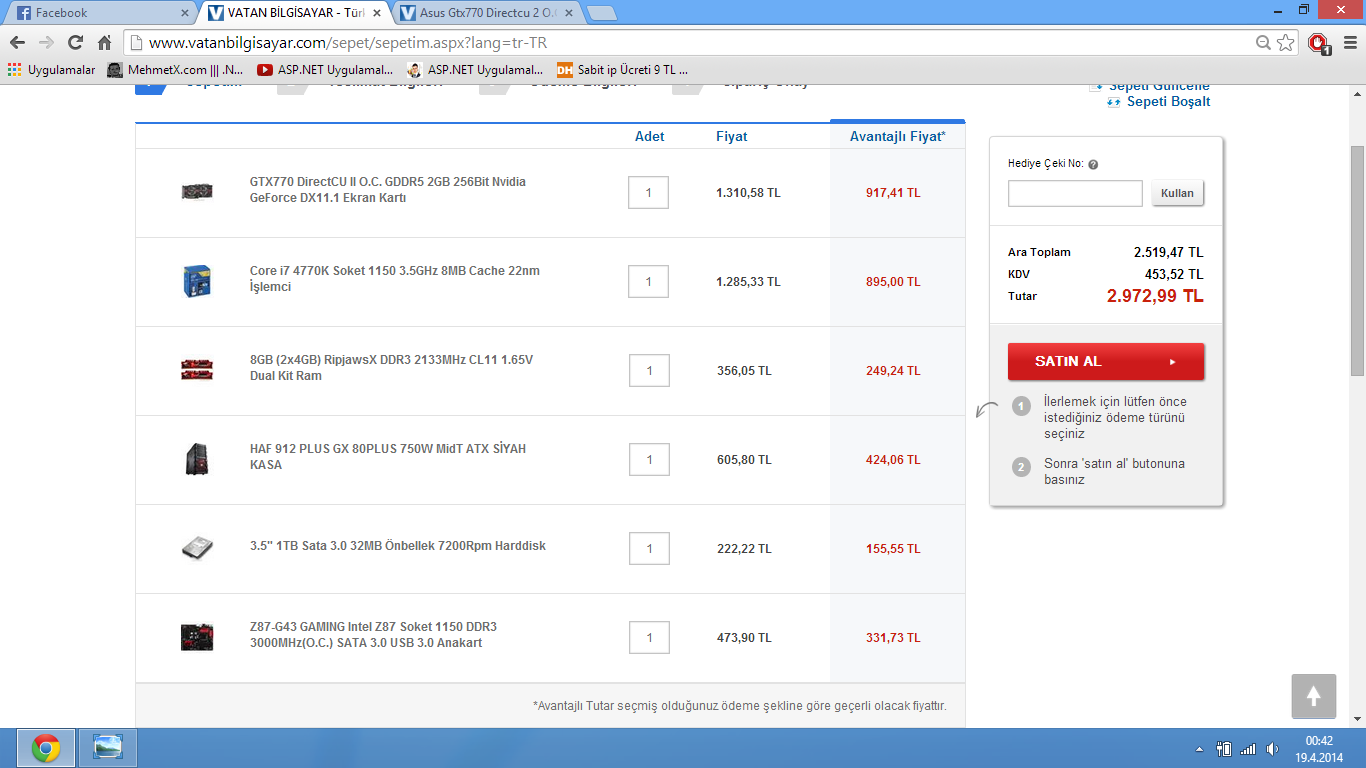Click the help icon beside Hediye Çeki No
The height and width of the screenshot is (768, 1366).
point(1093,165)
